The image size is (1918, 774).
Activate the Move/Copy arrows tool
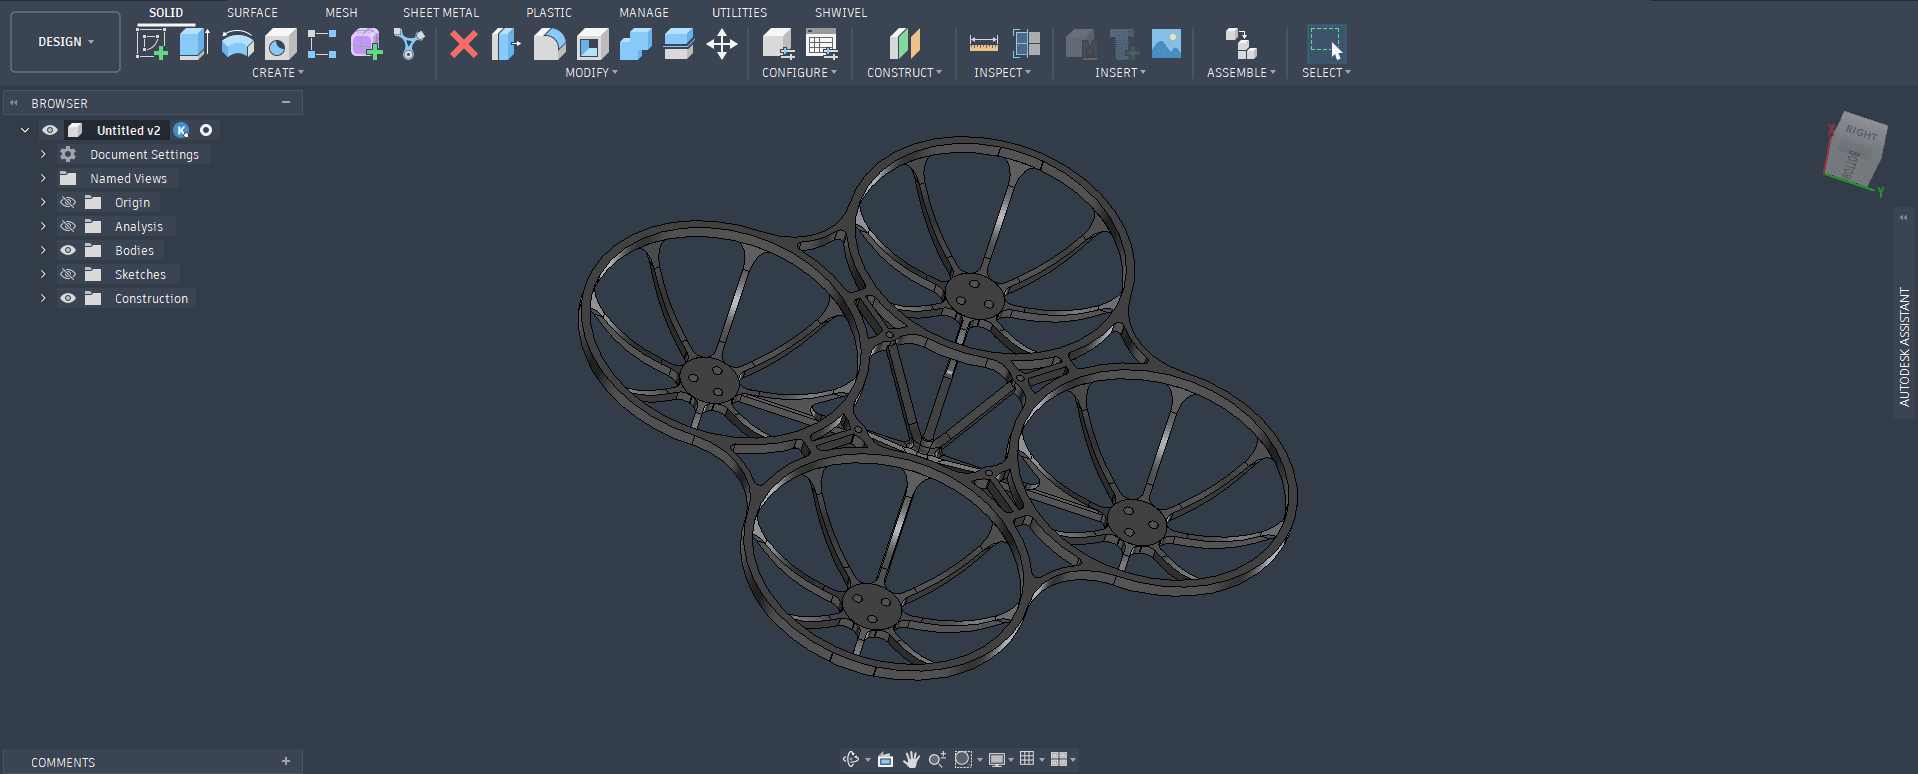tap(721, 44)
